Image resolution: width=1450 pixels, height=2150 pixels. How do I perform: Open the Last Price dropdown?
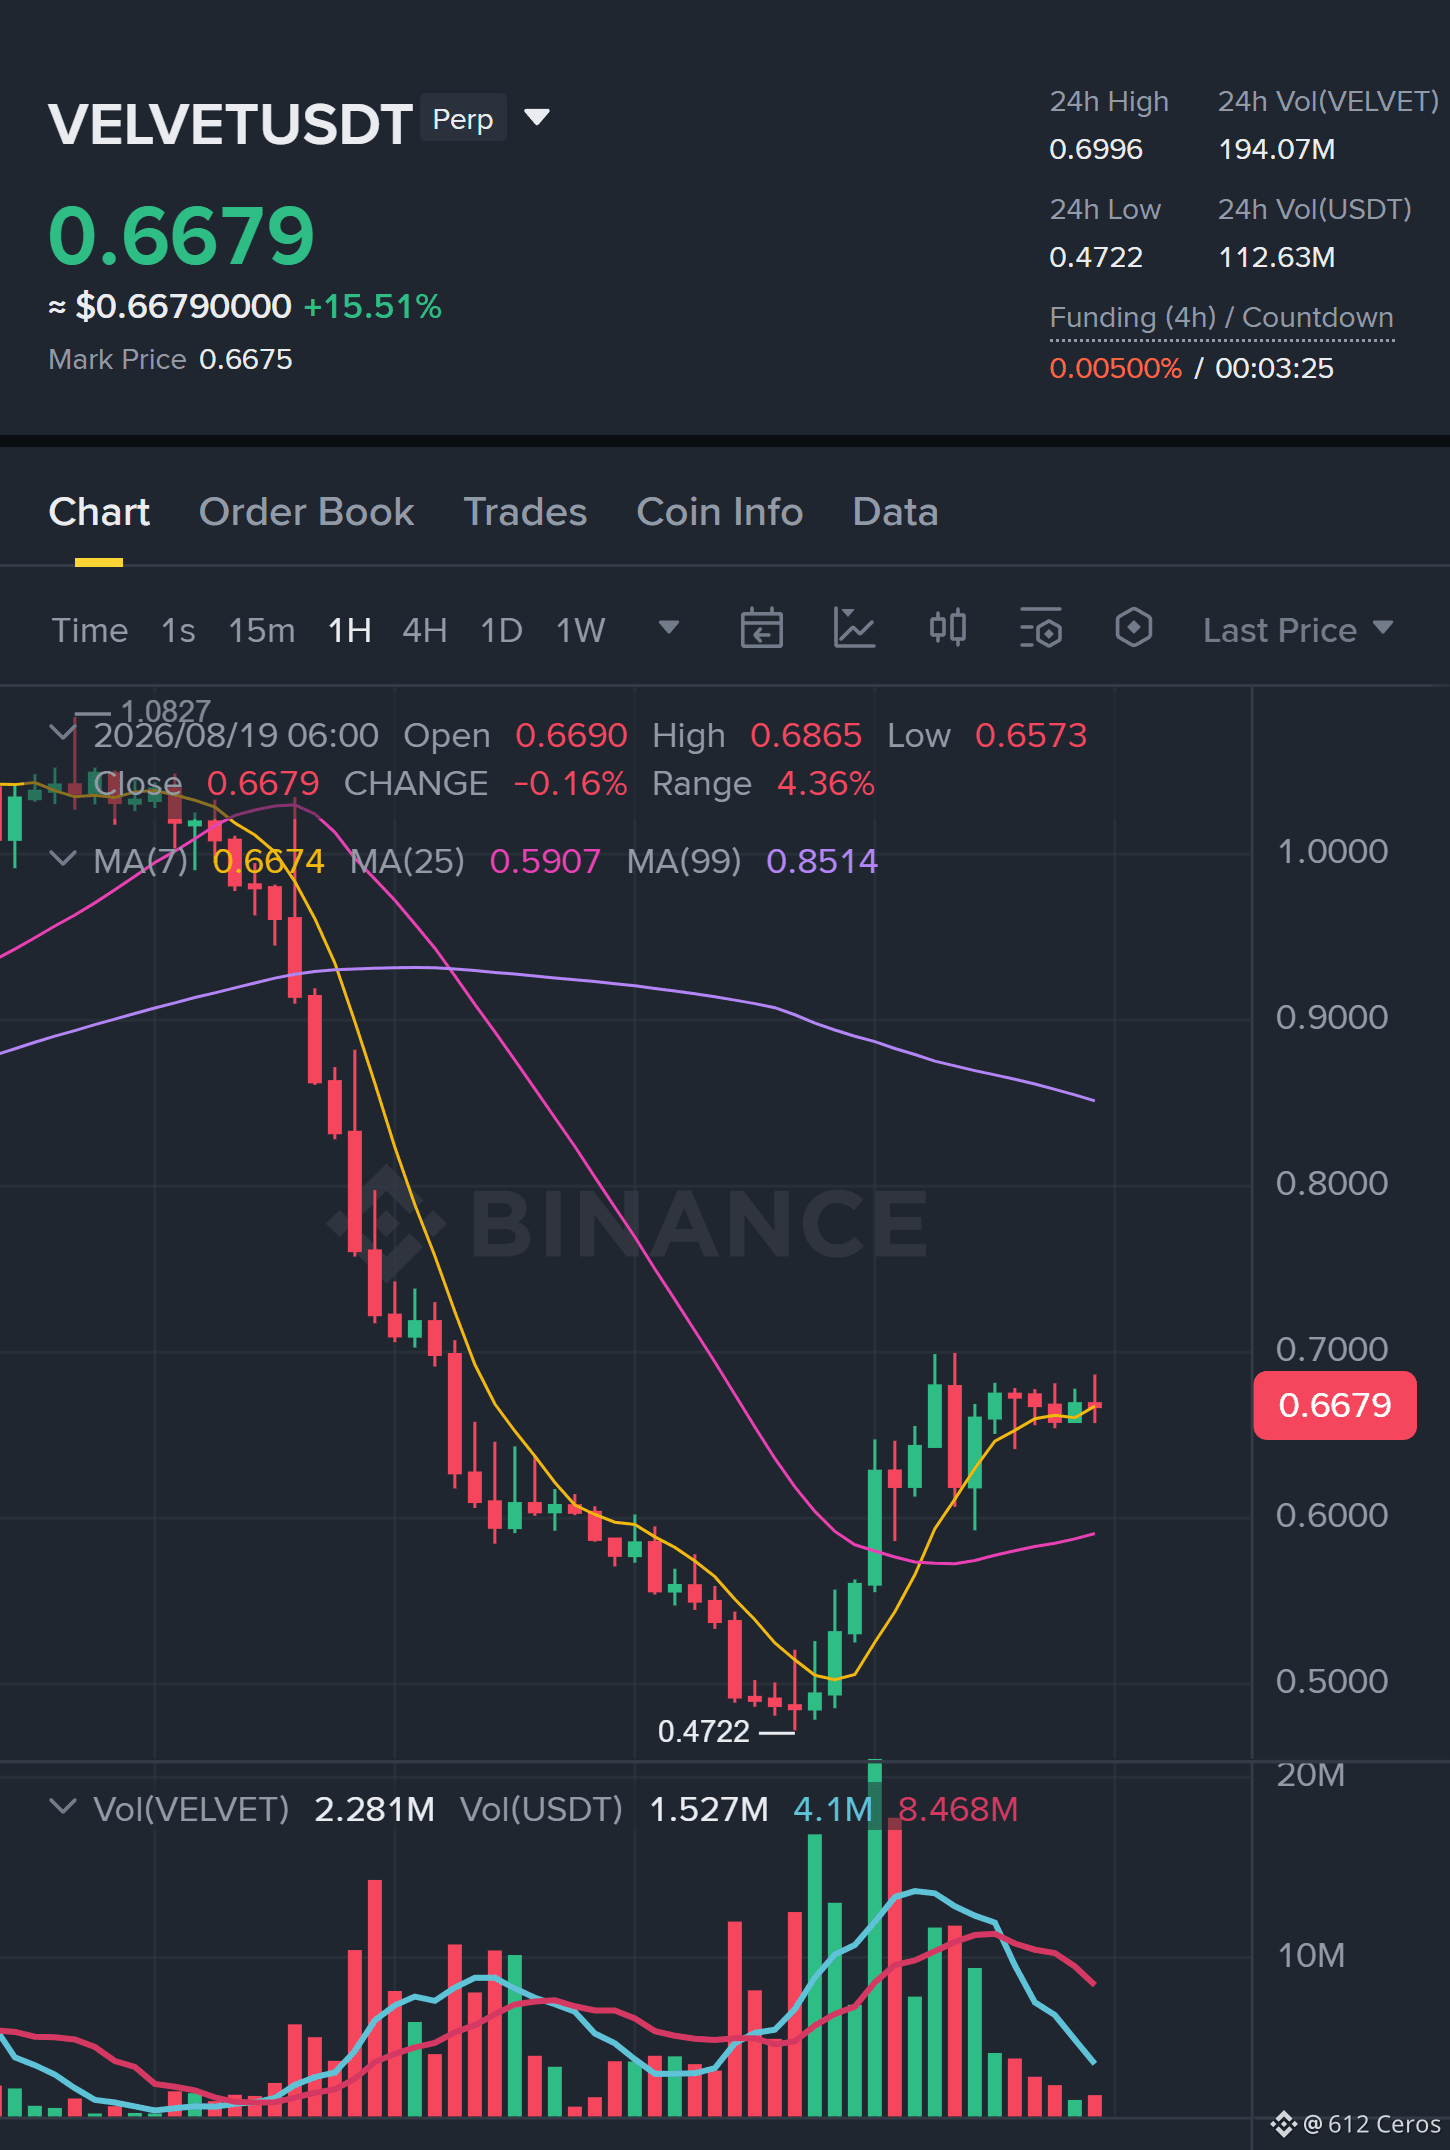[x=1298, y=630]
